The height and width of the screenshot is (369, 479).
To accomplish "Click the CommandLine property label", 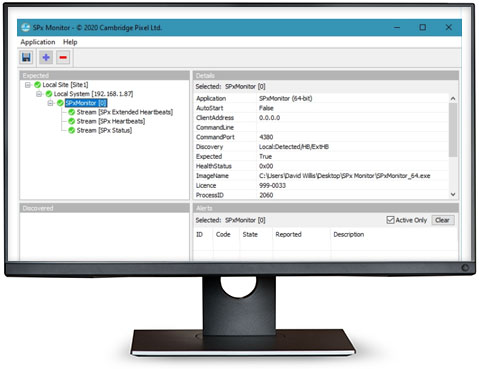I will 215,128.
